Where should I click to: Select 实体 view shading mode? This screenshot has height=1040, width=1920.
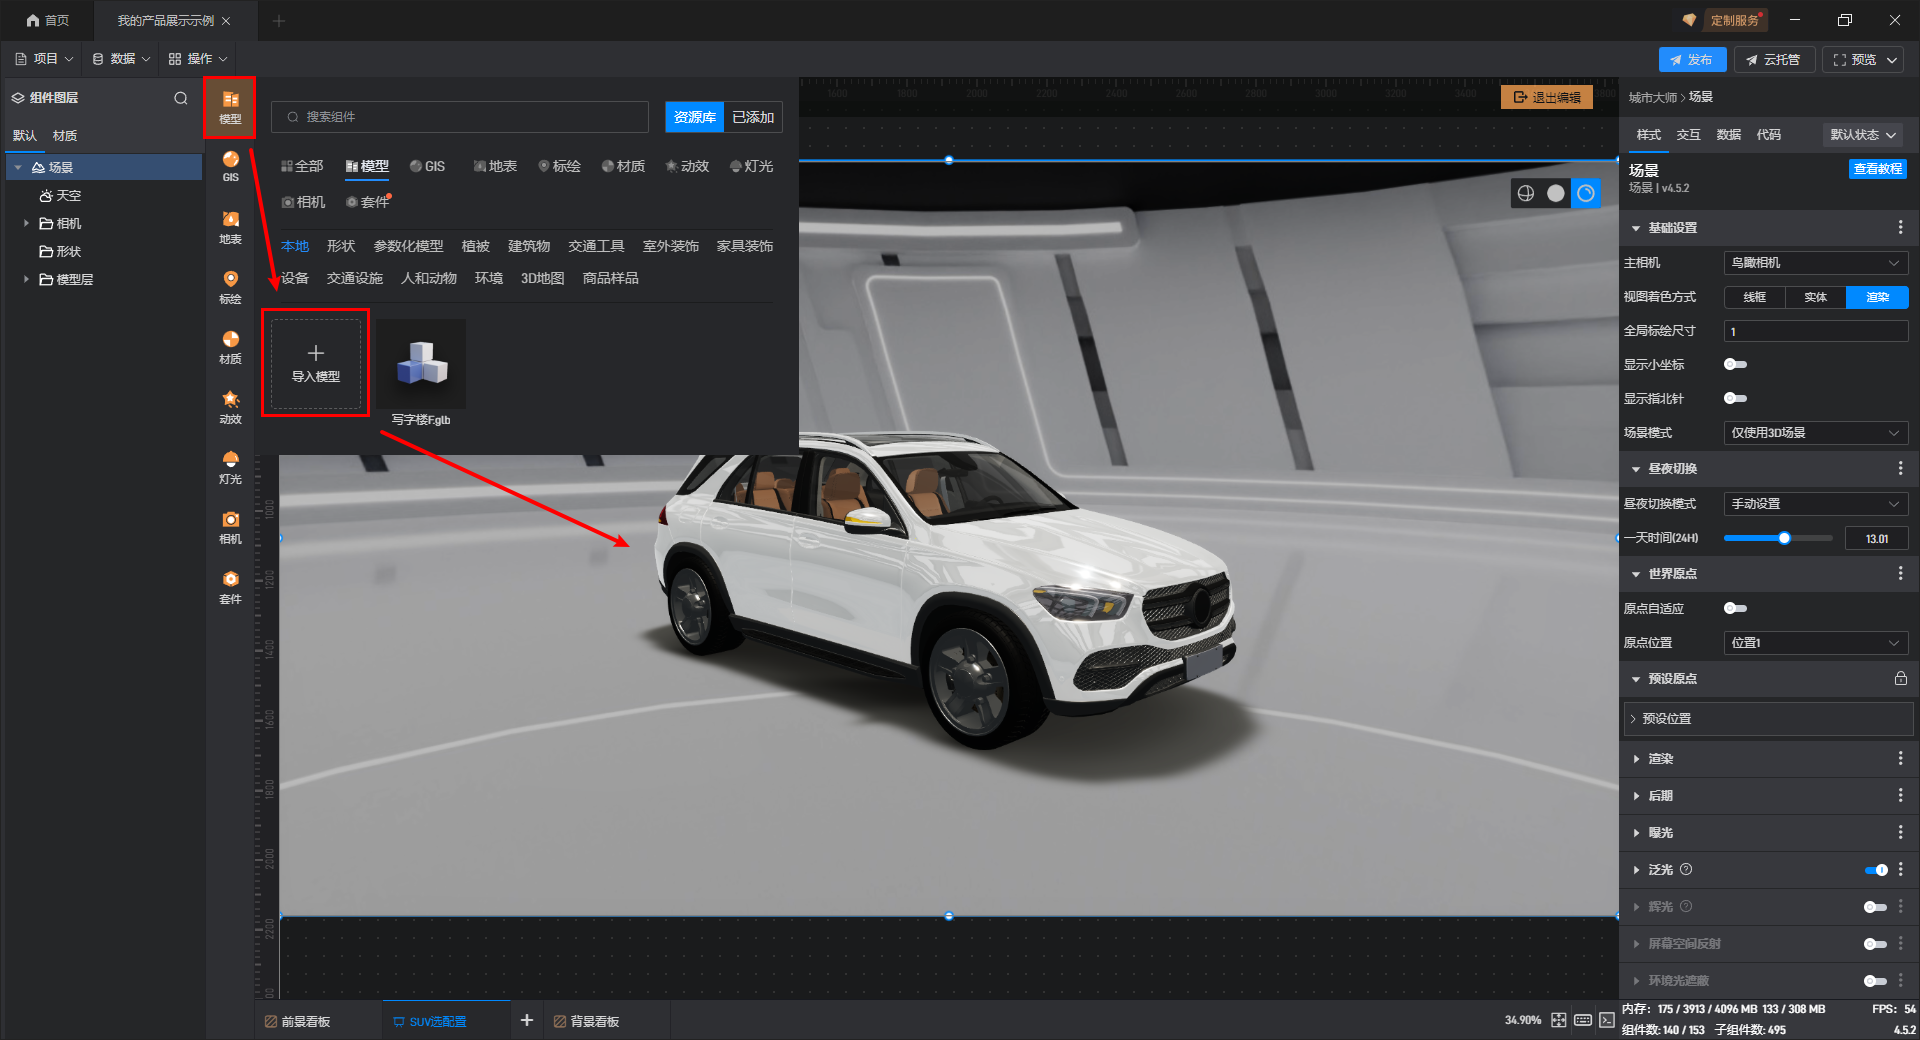(x=1816, y=297)
